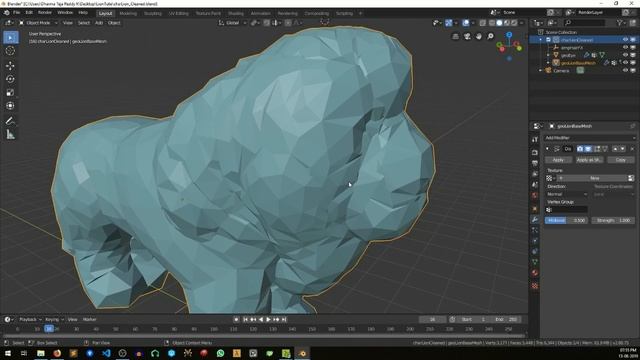
Task: Toggle visibility eye of geoLionBaseMesh object
Action: [x=625, y=63]
